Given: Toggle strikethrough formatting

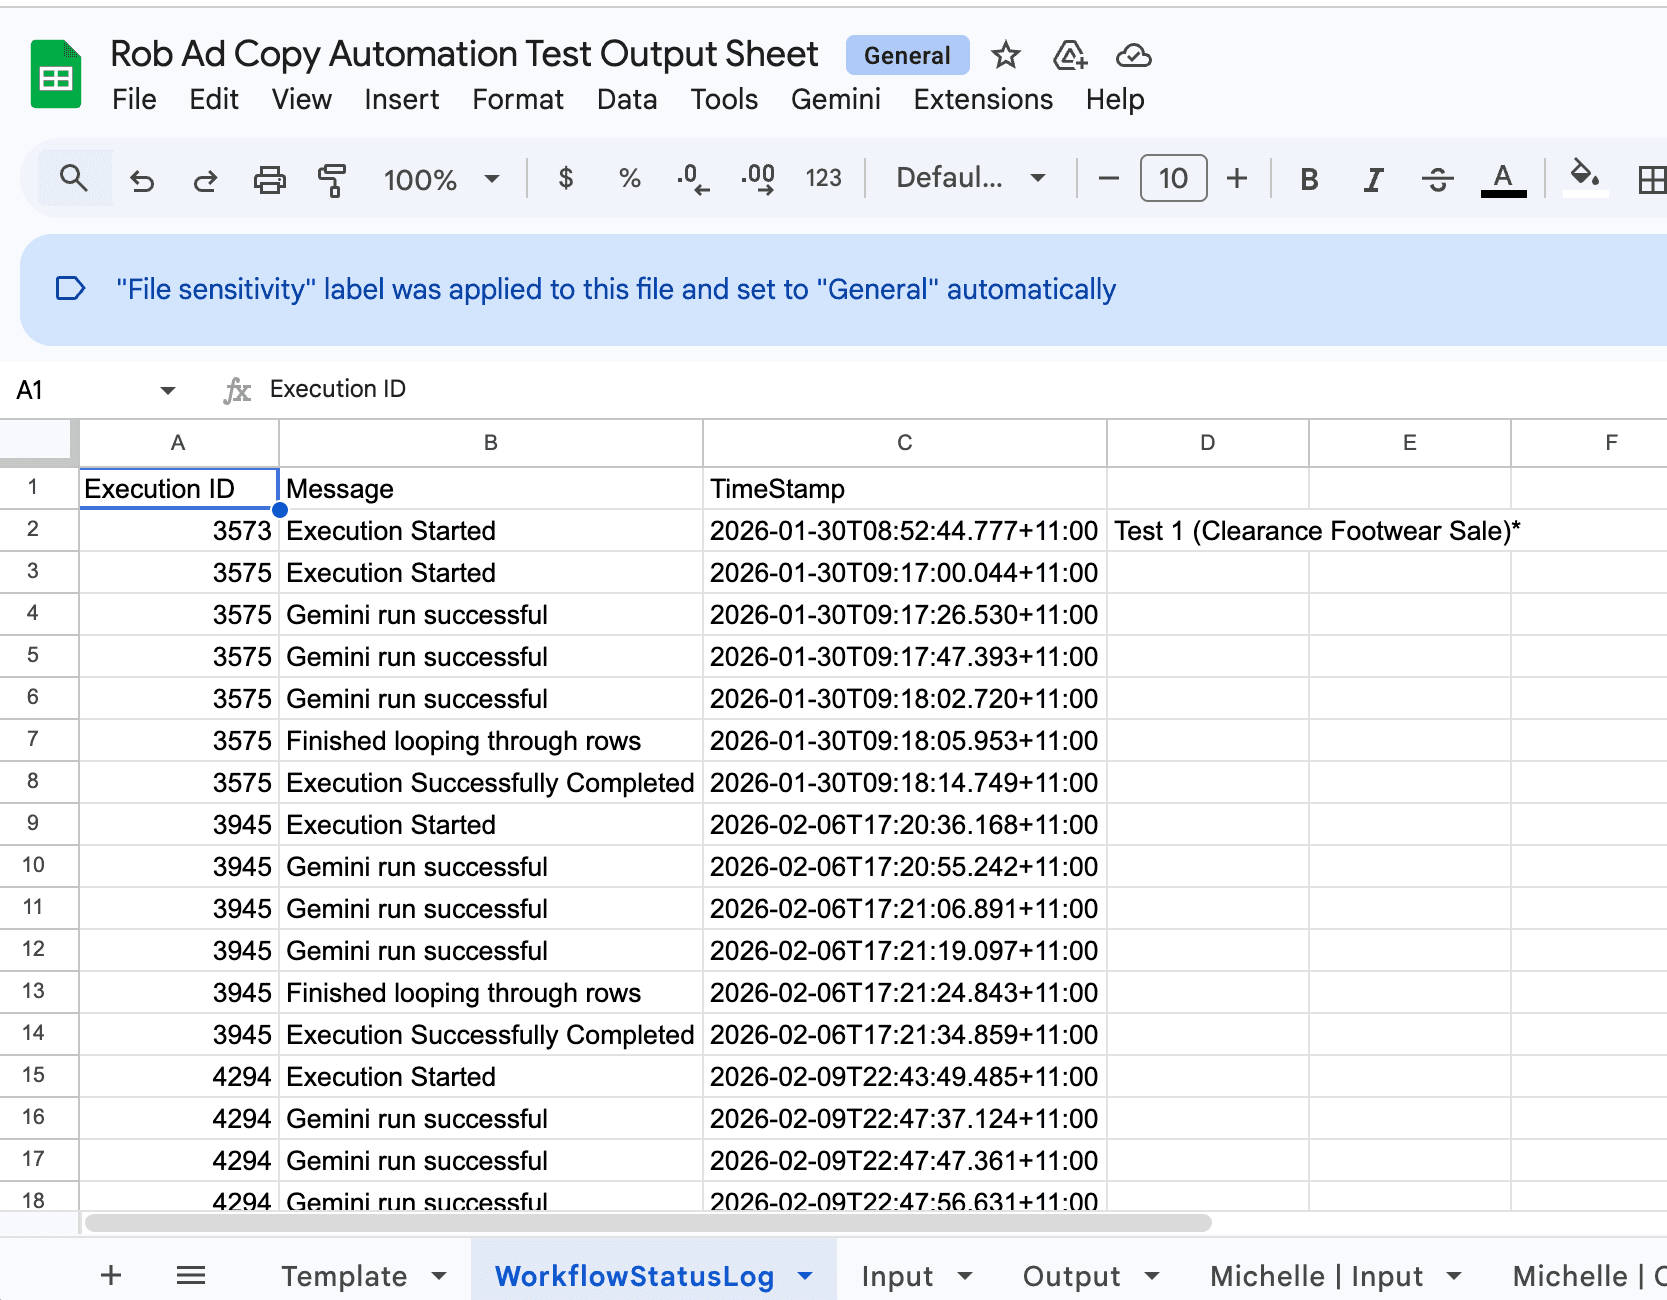Looking at the screenshot, I should click(1437, 180).
